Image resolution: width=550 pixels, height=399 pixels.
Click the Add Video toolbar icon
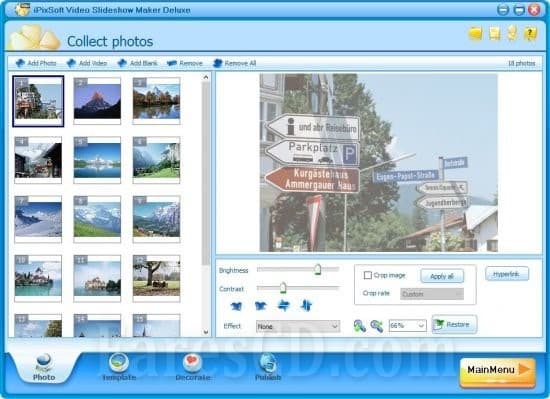(72, 63)
